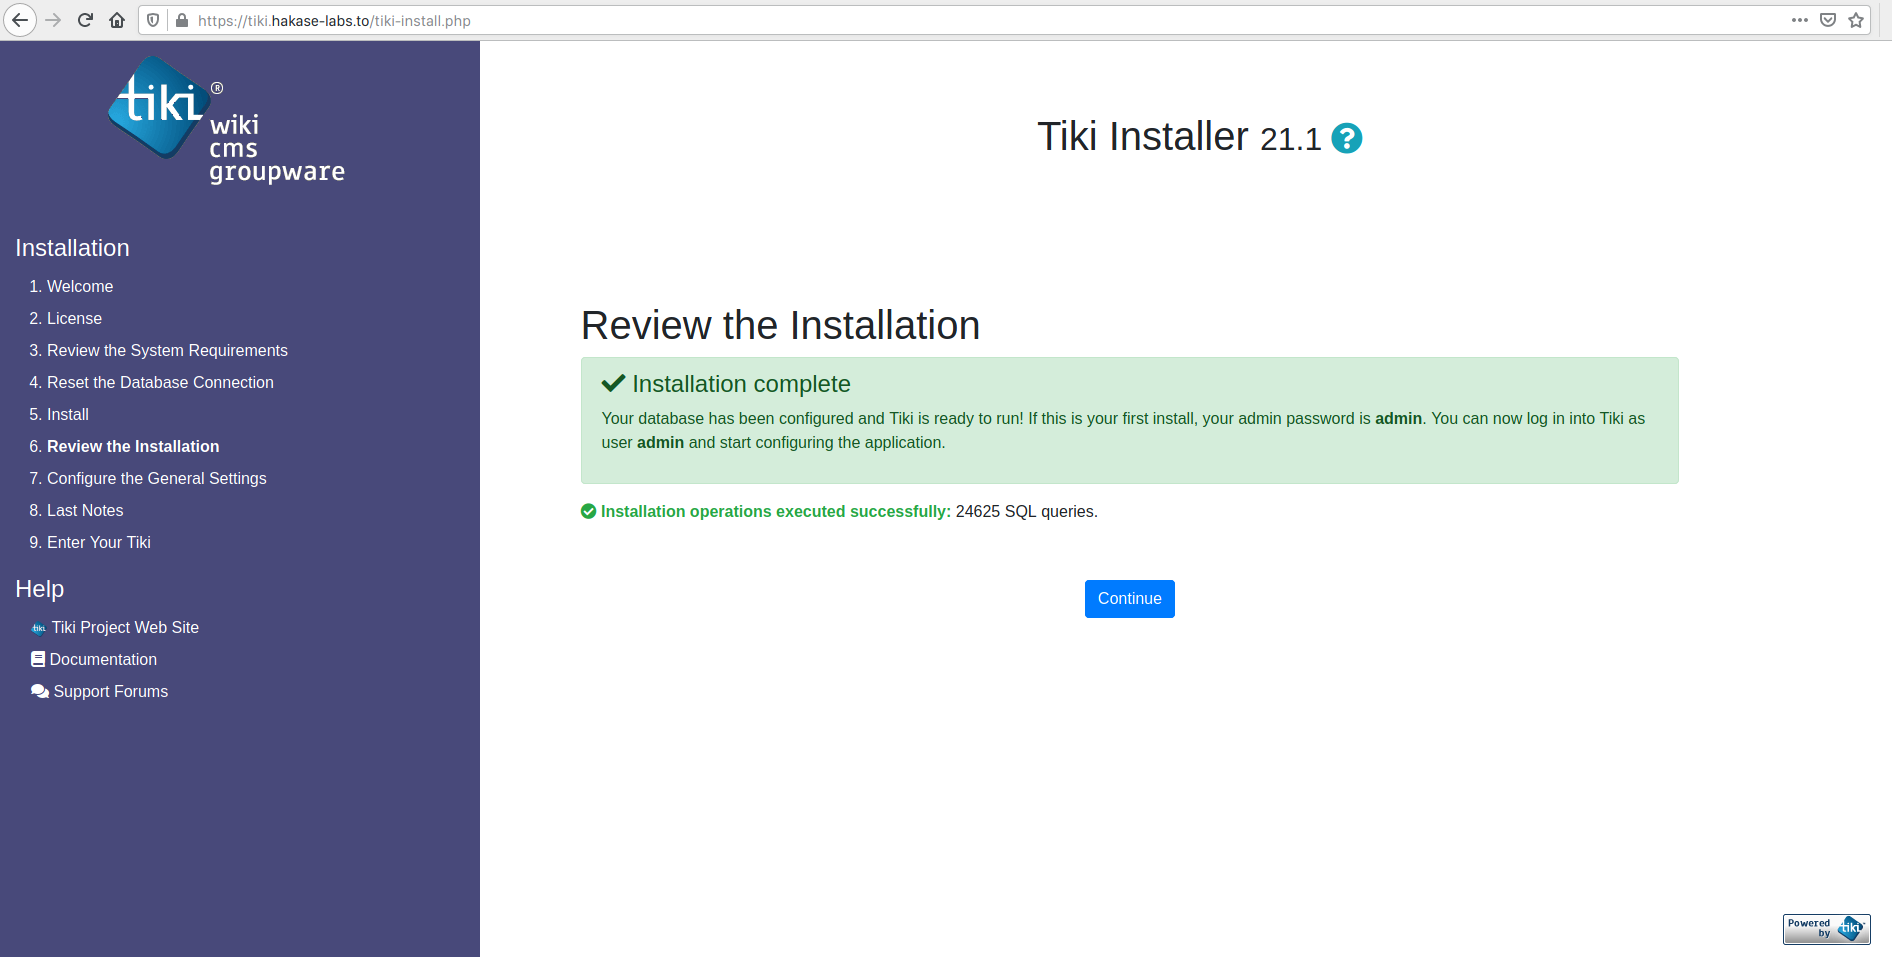Click 'Installation operations executed successfully' text
Viewport: 1892px width, 957px height.
coord(775,511)
